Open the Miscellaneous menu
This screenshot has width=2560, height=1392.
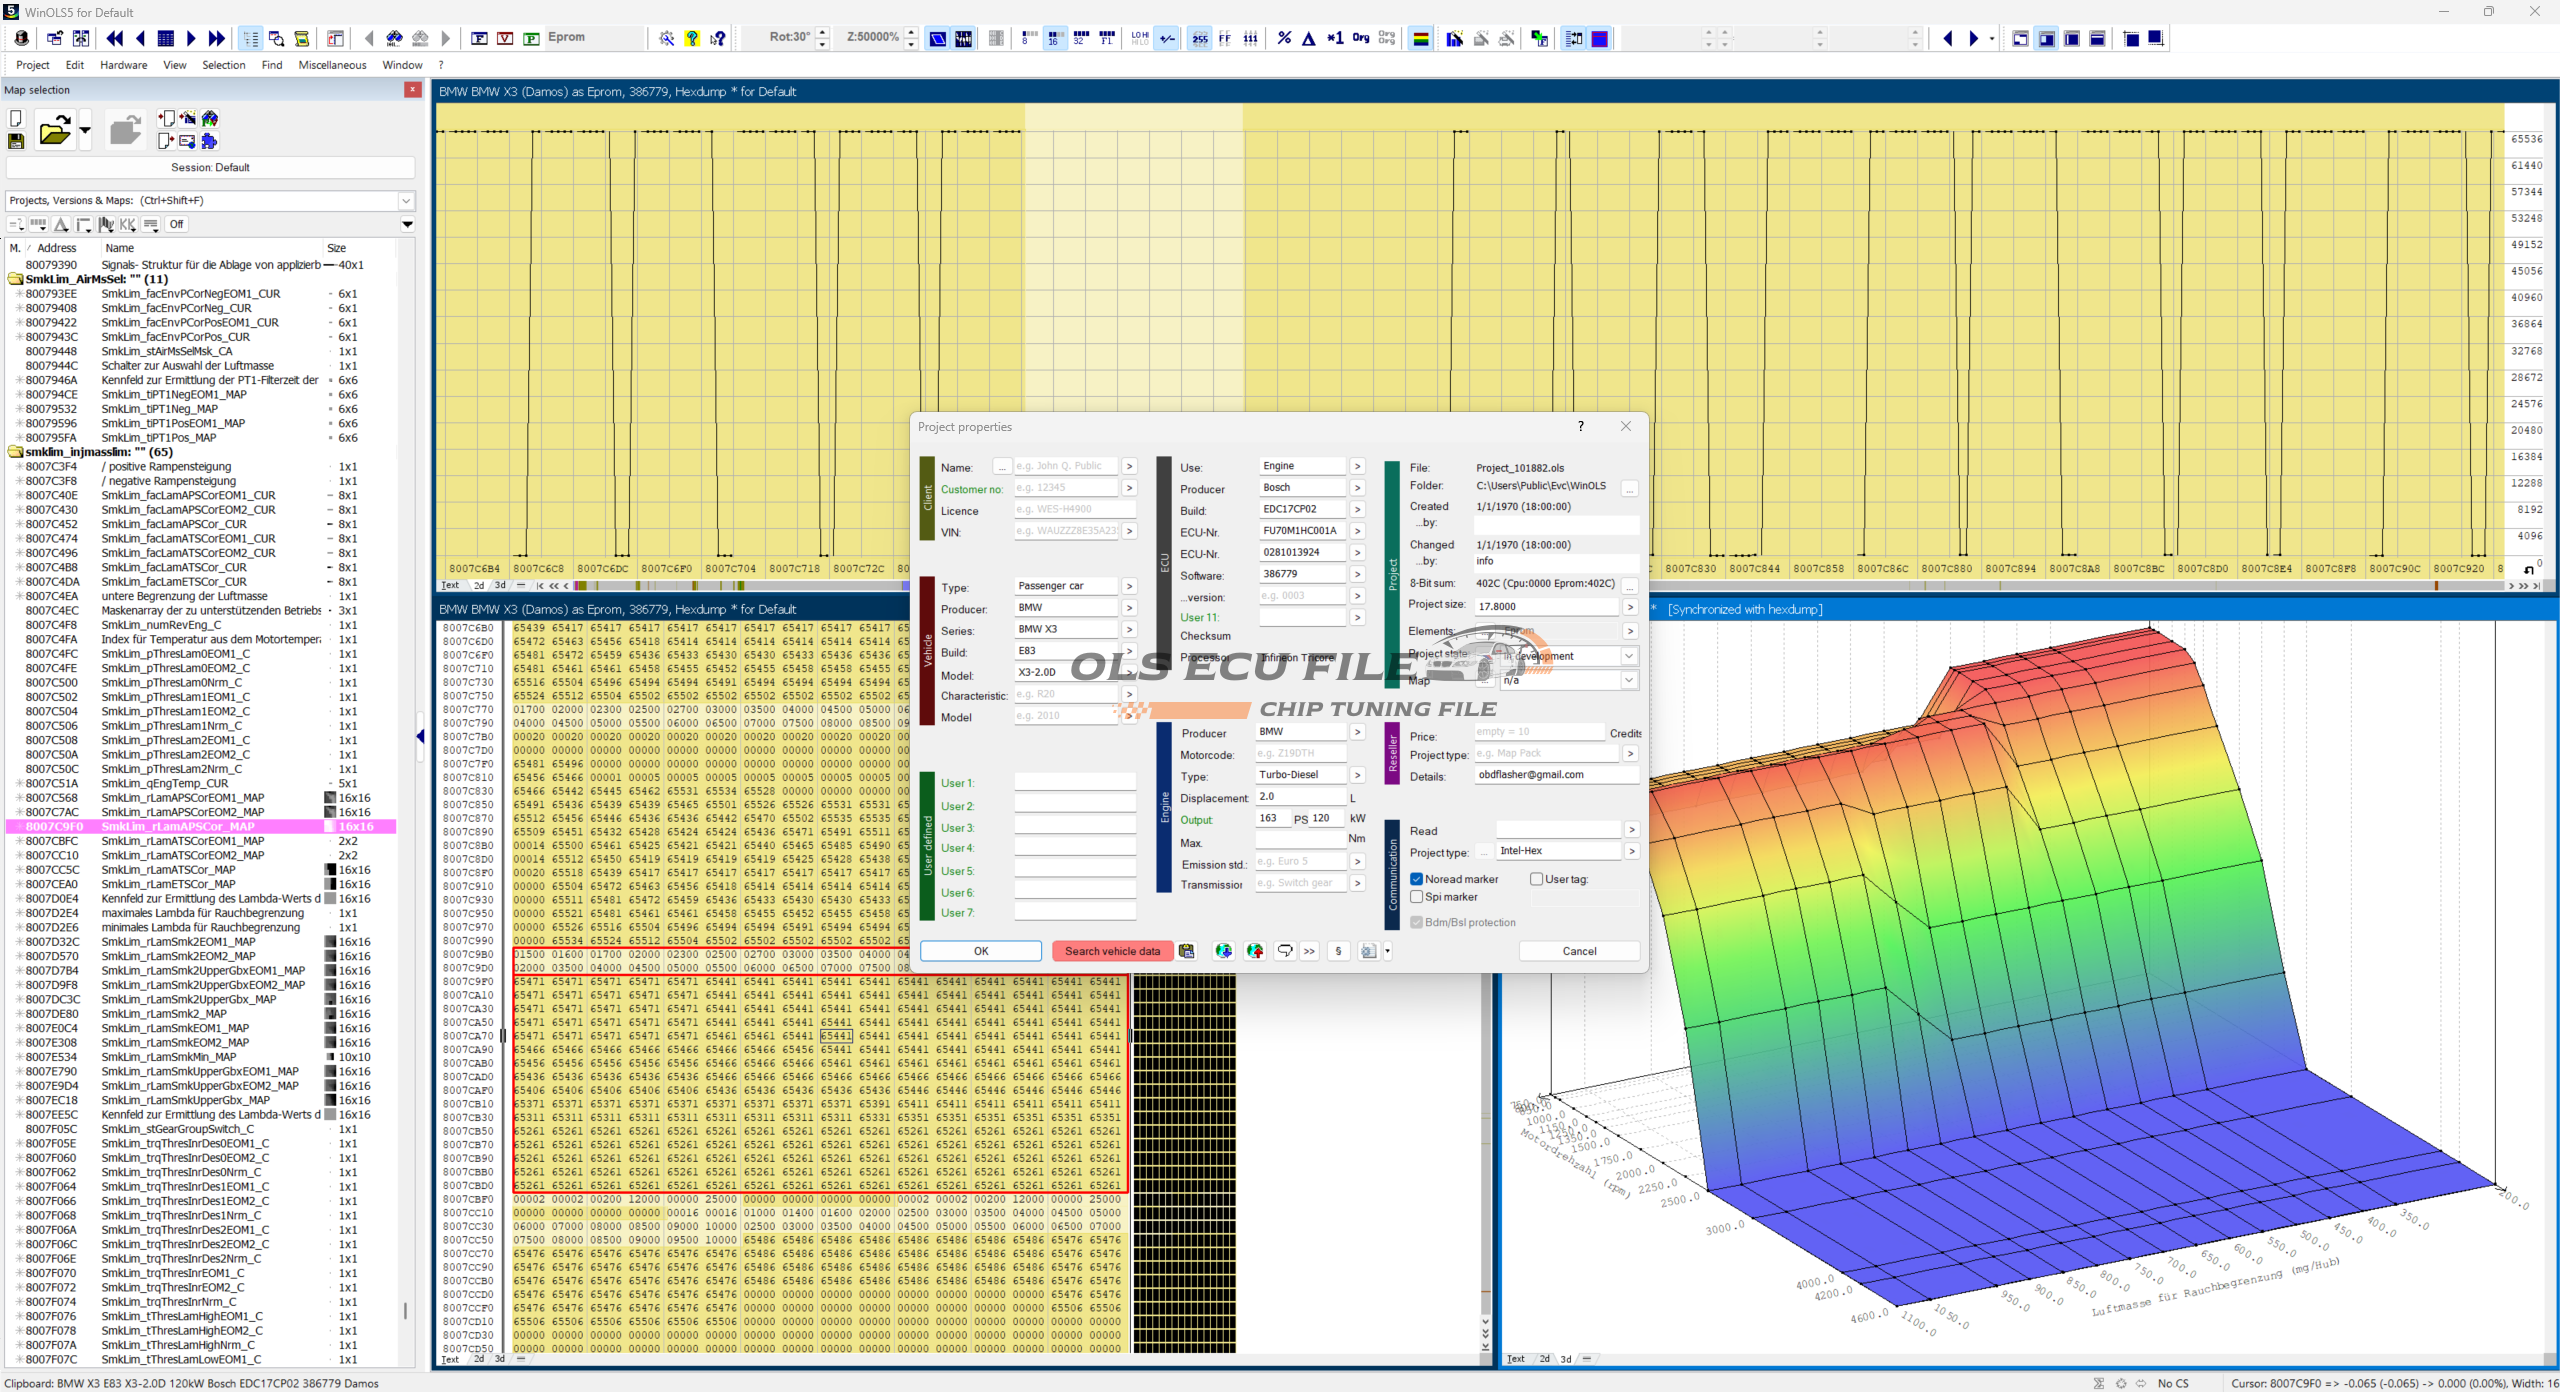(332, 65)
